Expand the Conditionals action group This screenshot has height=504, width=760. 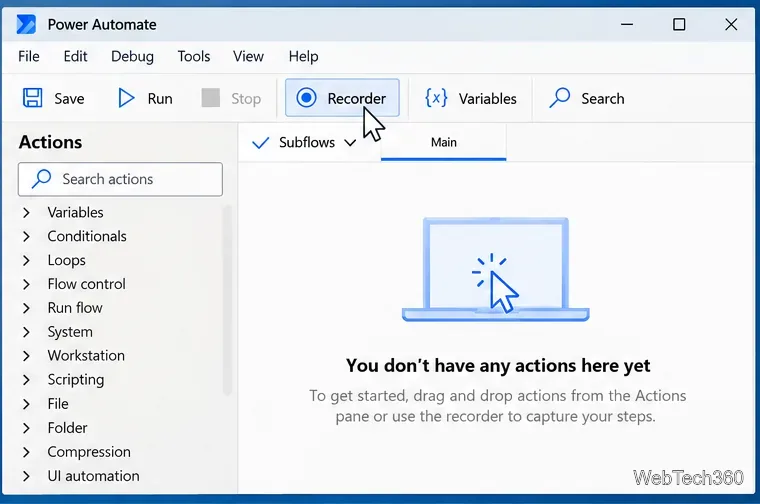[x=27, y=236]
